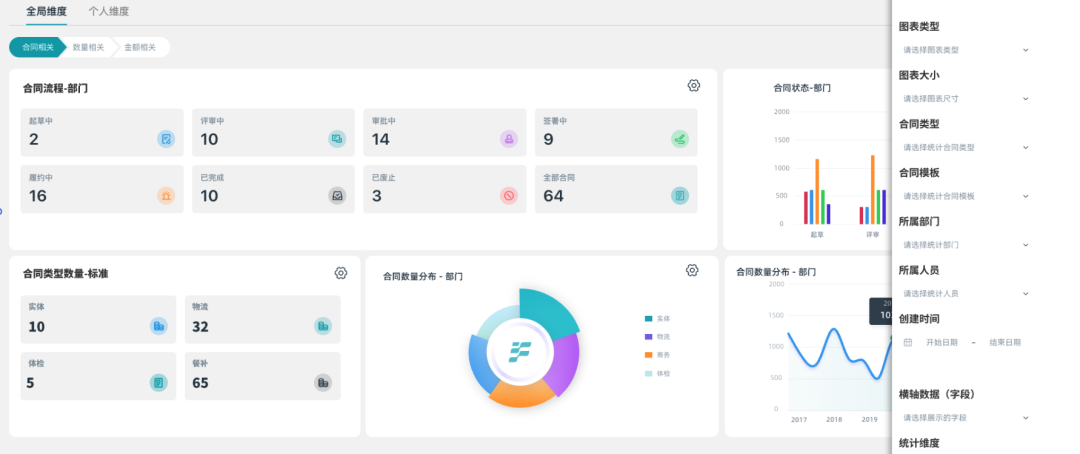The height and width of the screenshot is (454, 1080).
Task: Open the 审批中 stat card showing 14
Action: [445, 132]
